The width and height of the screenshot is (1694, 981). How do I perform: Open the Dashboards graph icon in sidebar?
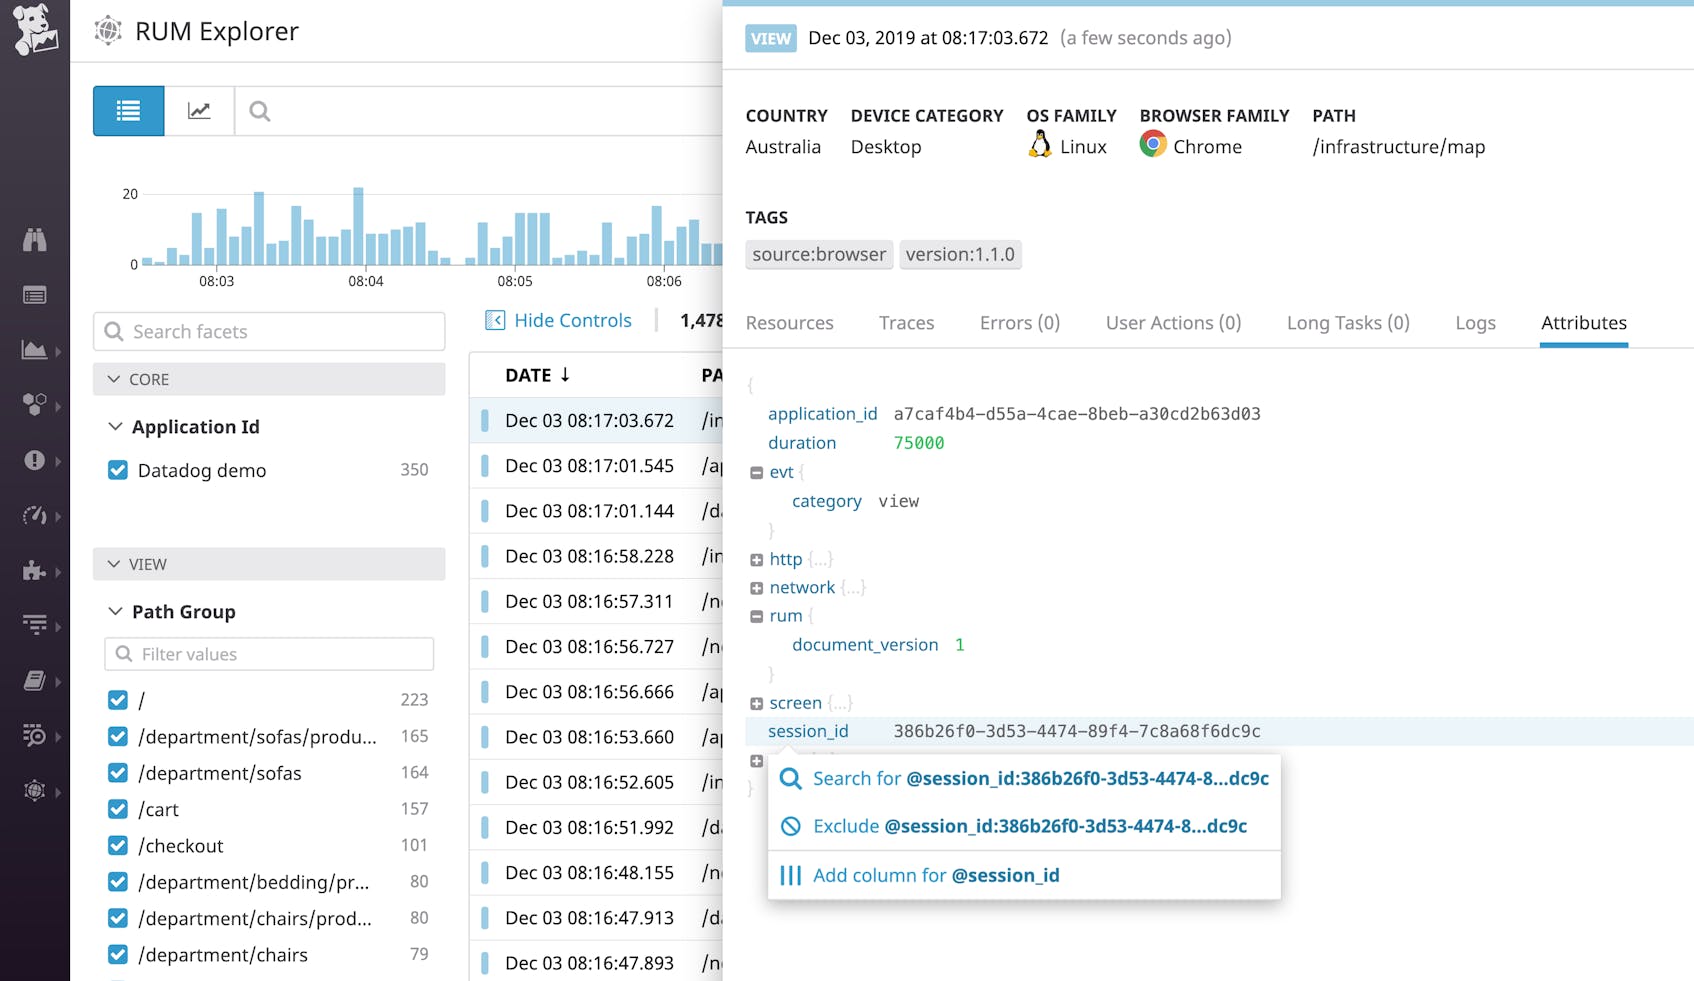coord(35,350)
